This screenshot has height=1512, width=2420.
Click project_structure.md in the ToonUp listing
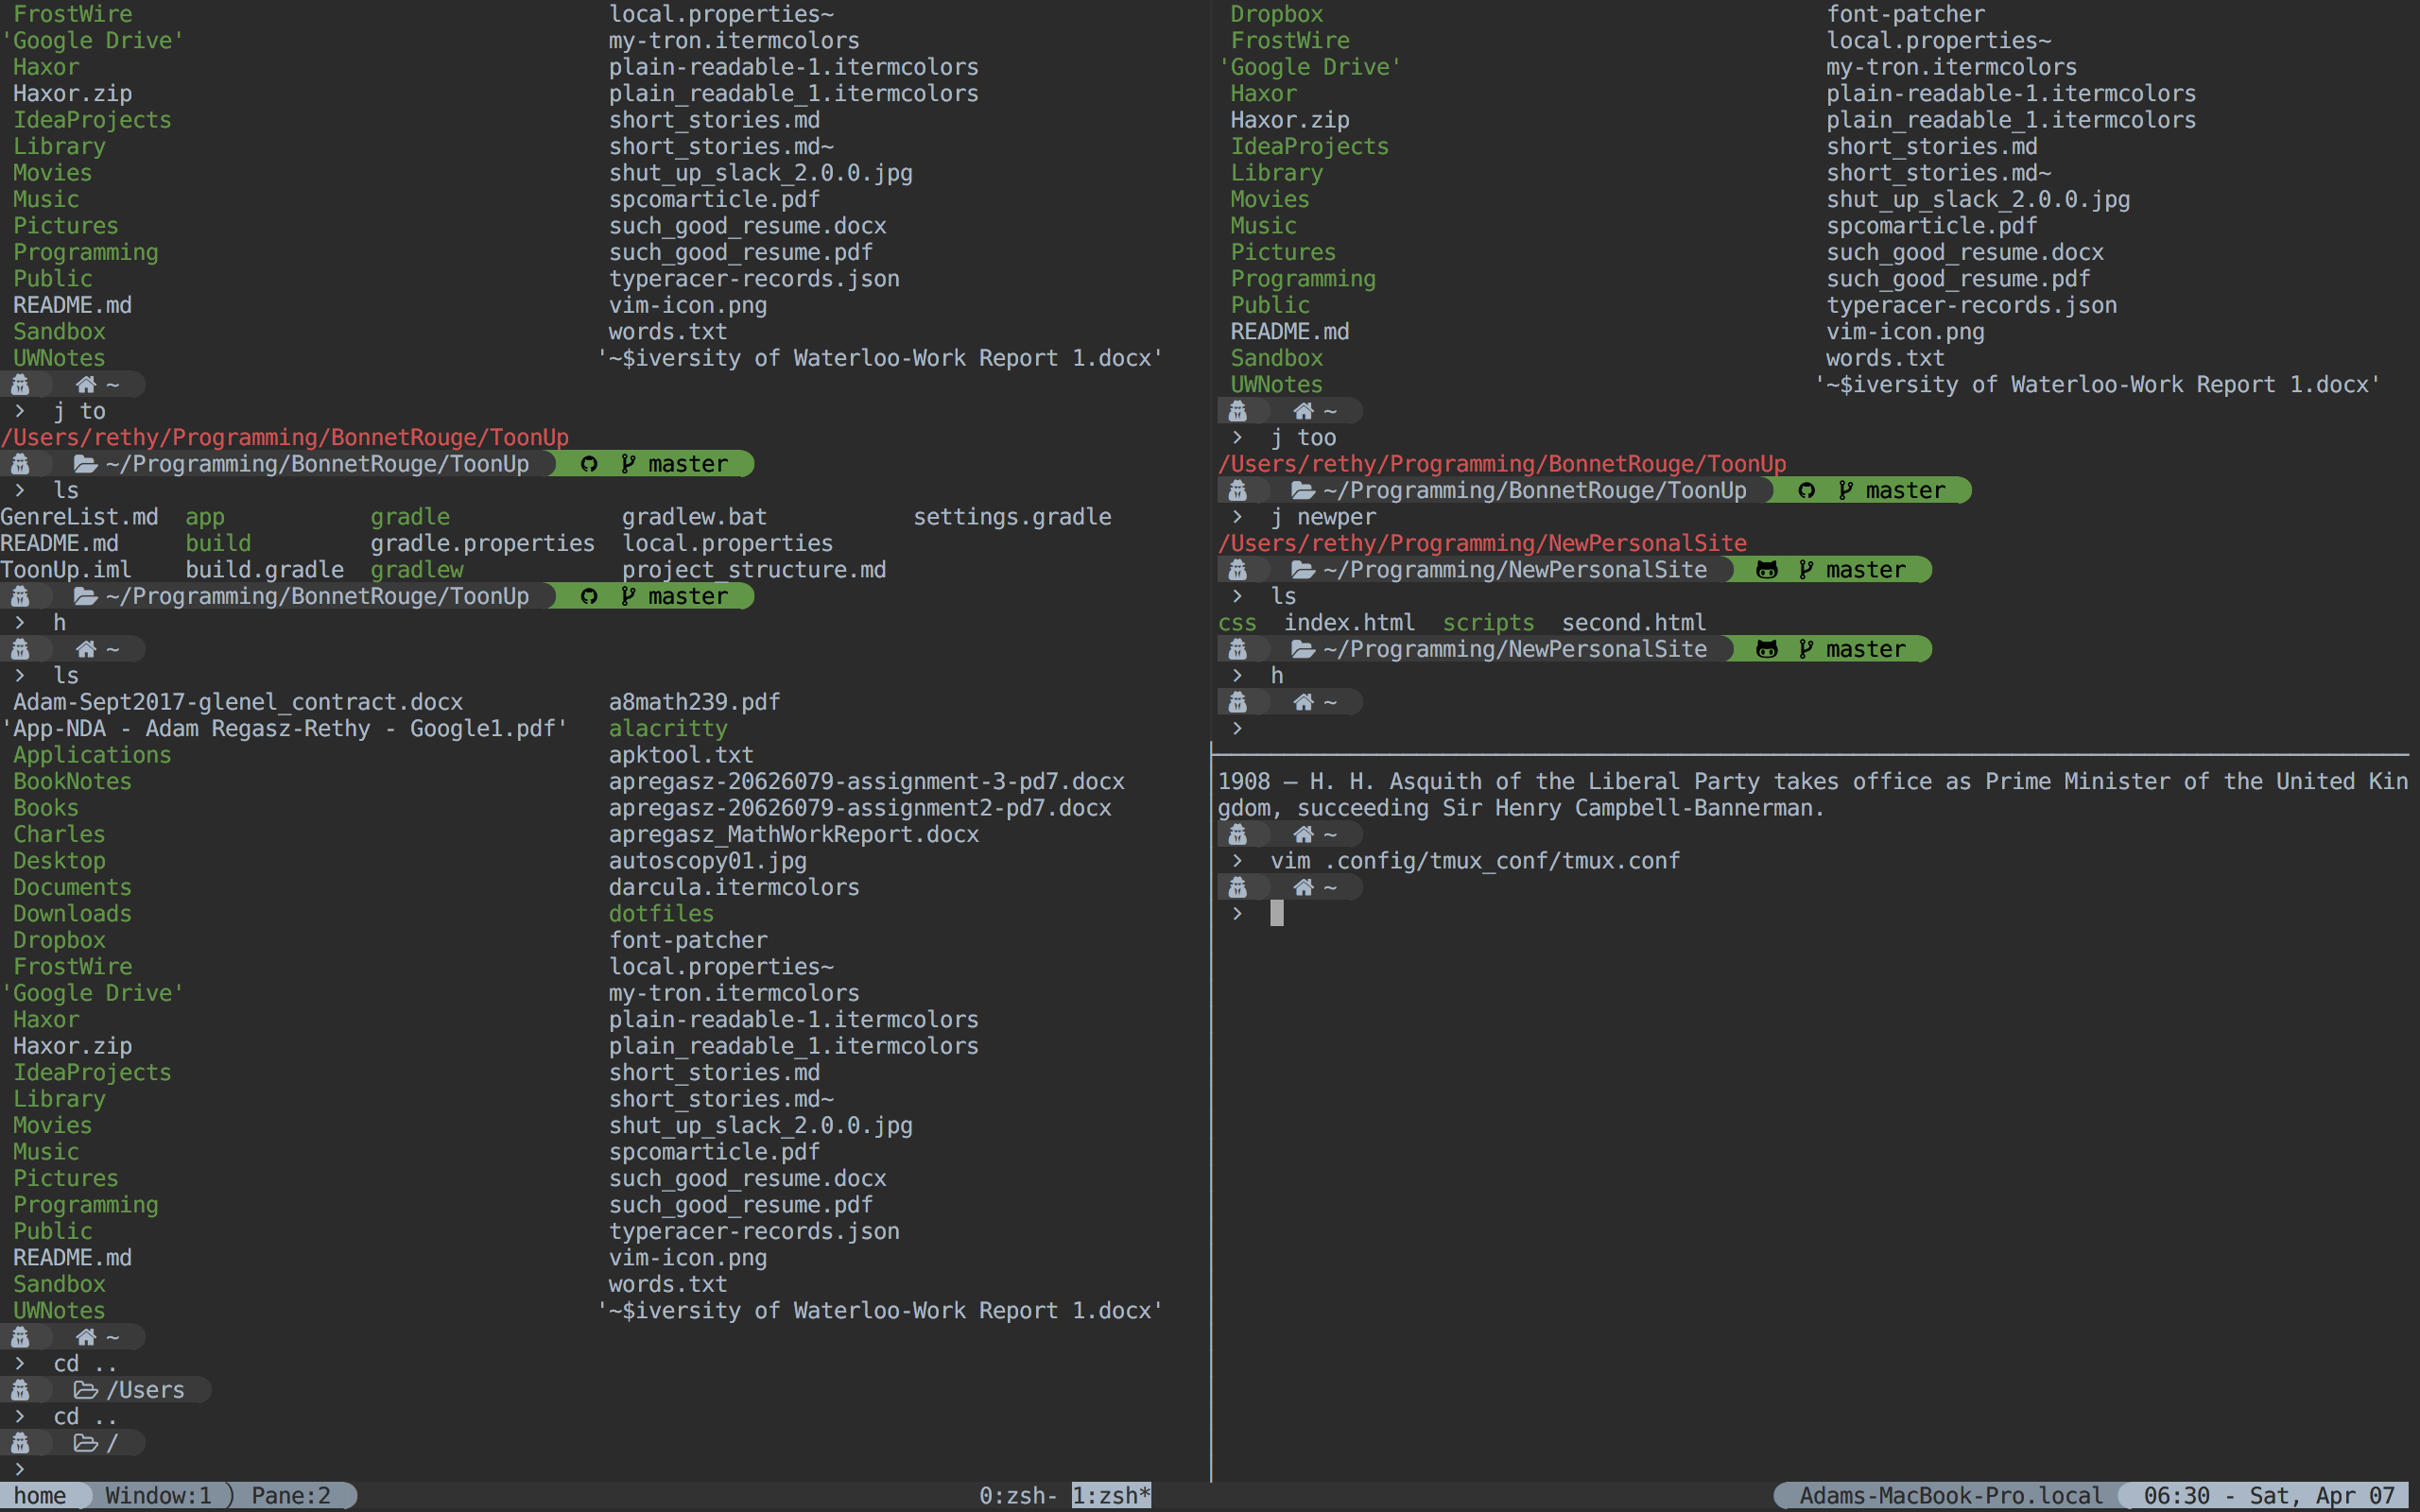point(753,570)
